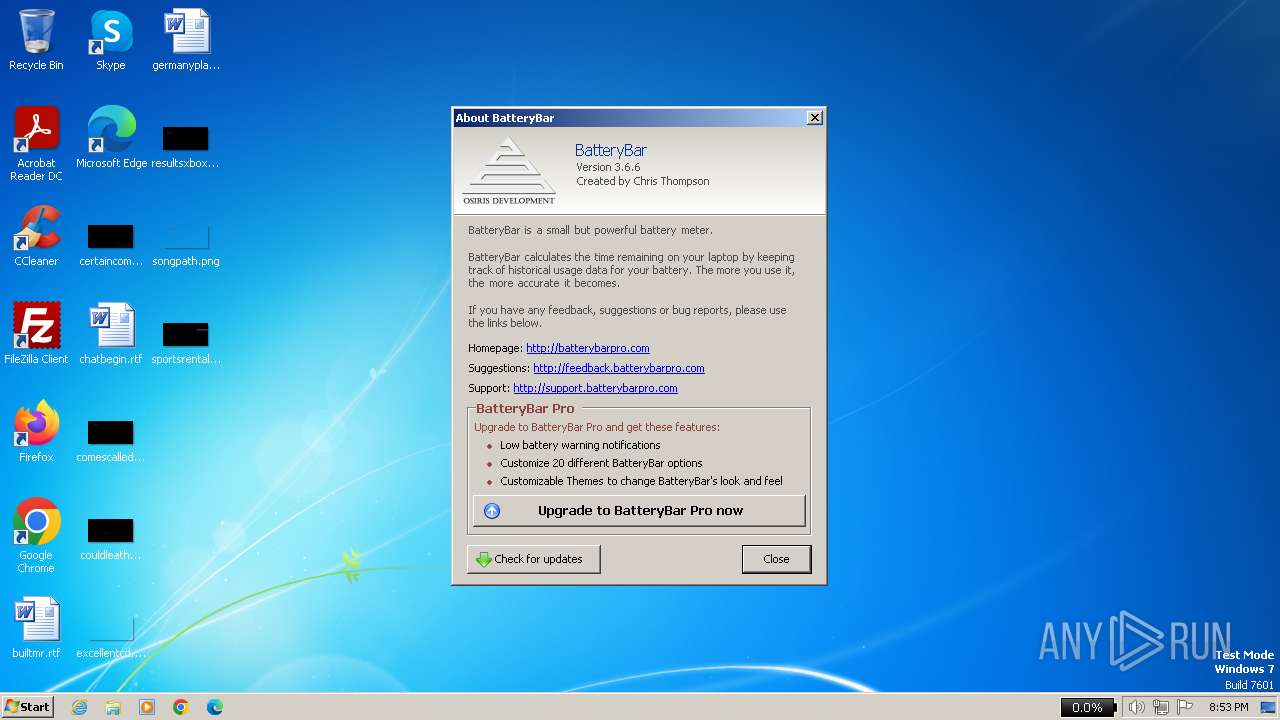Click 'Customize 20 different BatteryBar options' text
Image resolution: width=1280 pixels, height=720 pixels.
601,463
